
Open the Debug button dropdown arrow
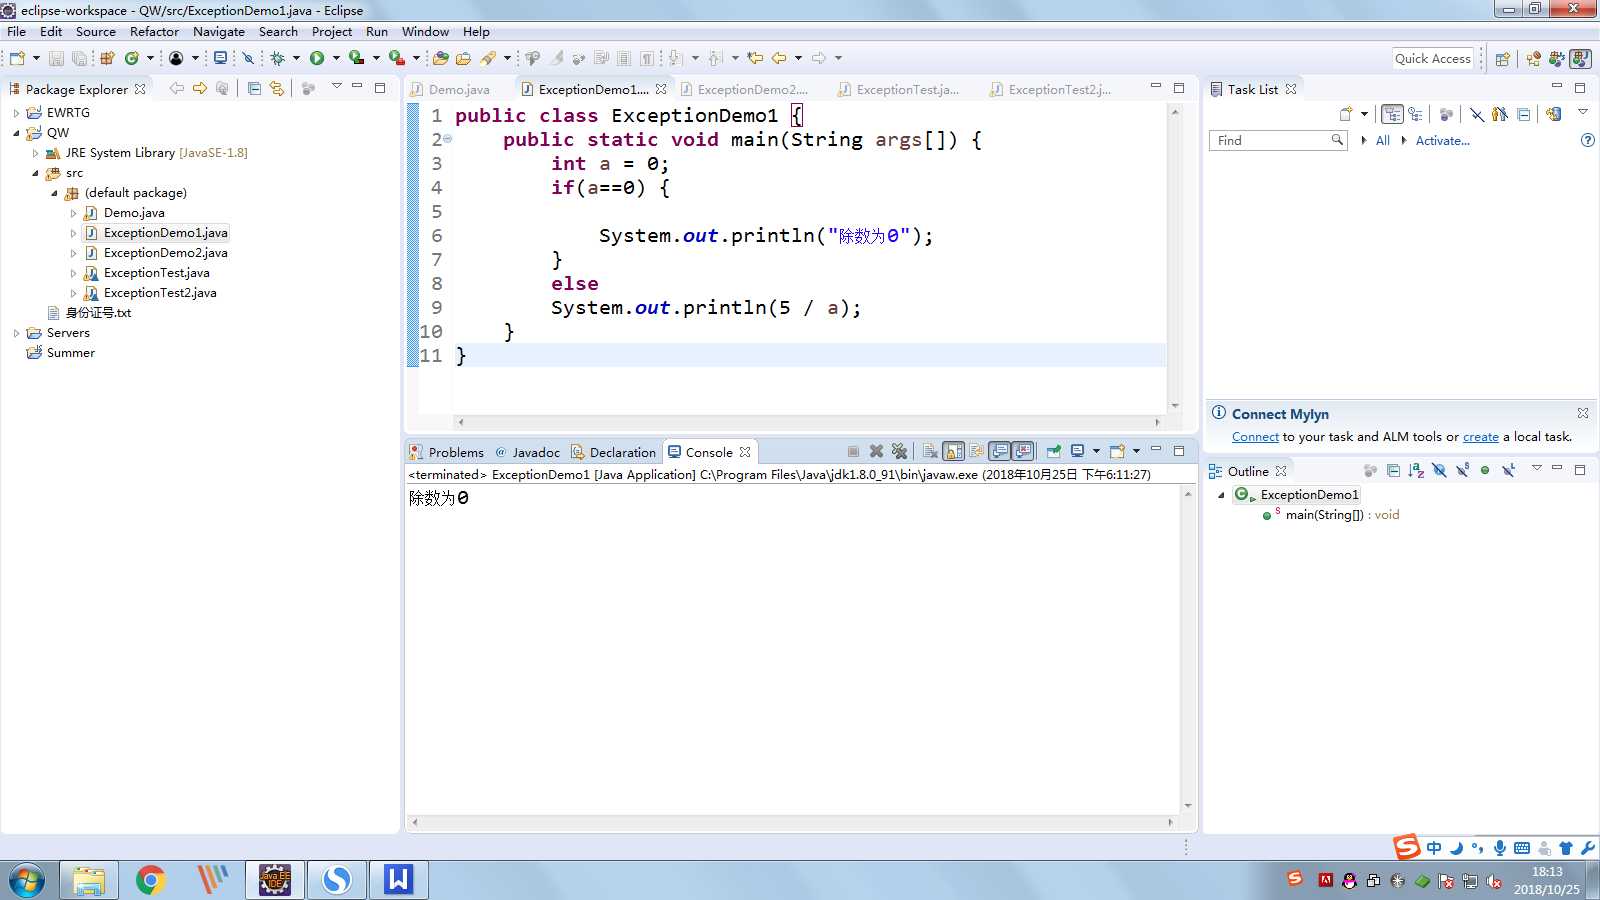pyautogui.click(x=296, y=58)
